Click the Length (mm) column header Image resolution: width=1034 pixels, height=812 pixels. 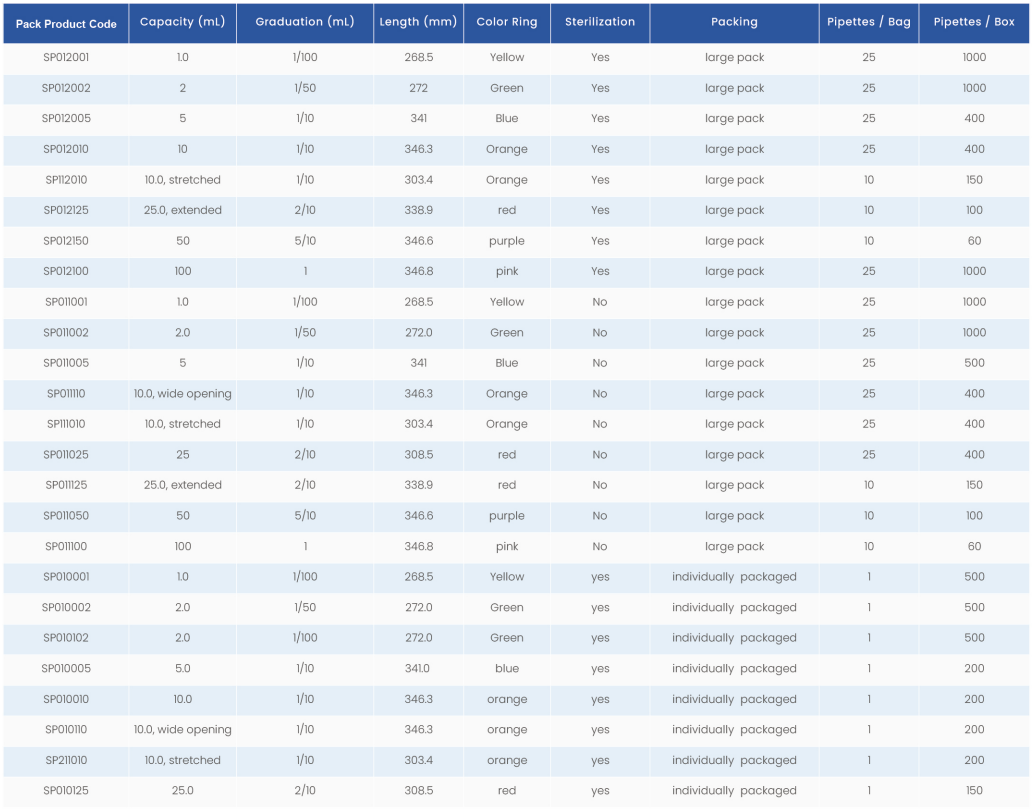[418, 22]
